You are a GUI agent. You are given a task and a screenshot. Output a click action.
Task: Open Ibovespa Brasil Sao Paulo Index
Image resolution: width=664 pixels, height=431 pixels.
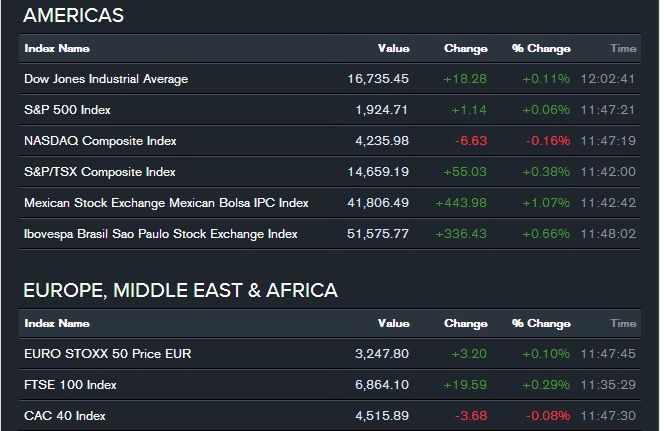(x=160, y=234)
